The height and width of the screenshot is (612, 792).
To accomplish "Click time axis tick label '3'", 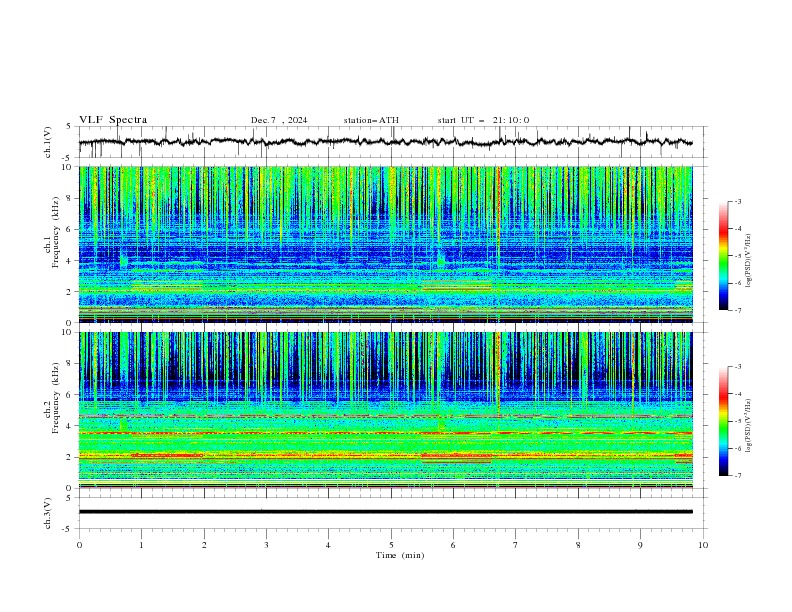I will [266, 545].
